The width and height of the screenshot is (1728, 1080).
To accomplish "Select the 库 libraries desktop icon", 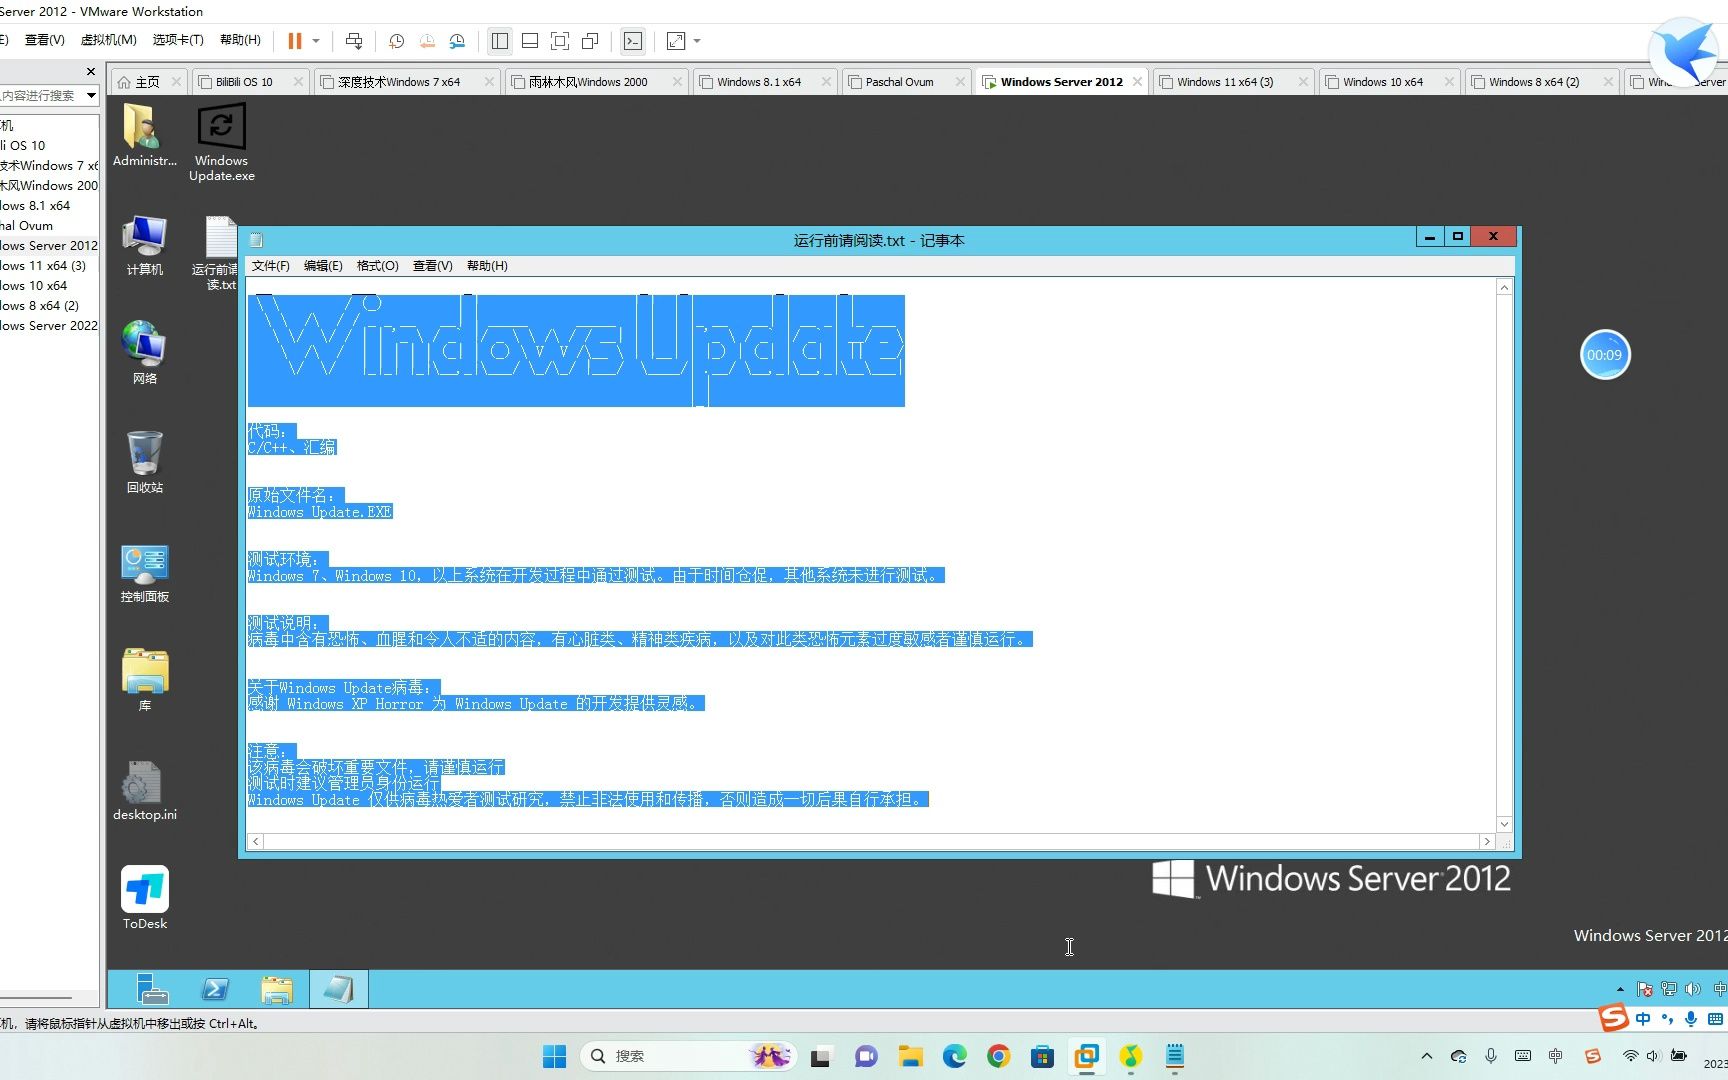I will pyautogui.click(x=144, y=680).
